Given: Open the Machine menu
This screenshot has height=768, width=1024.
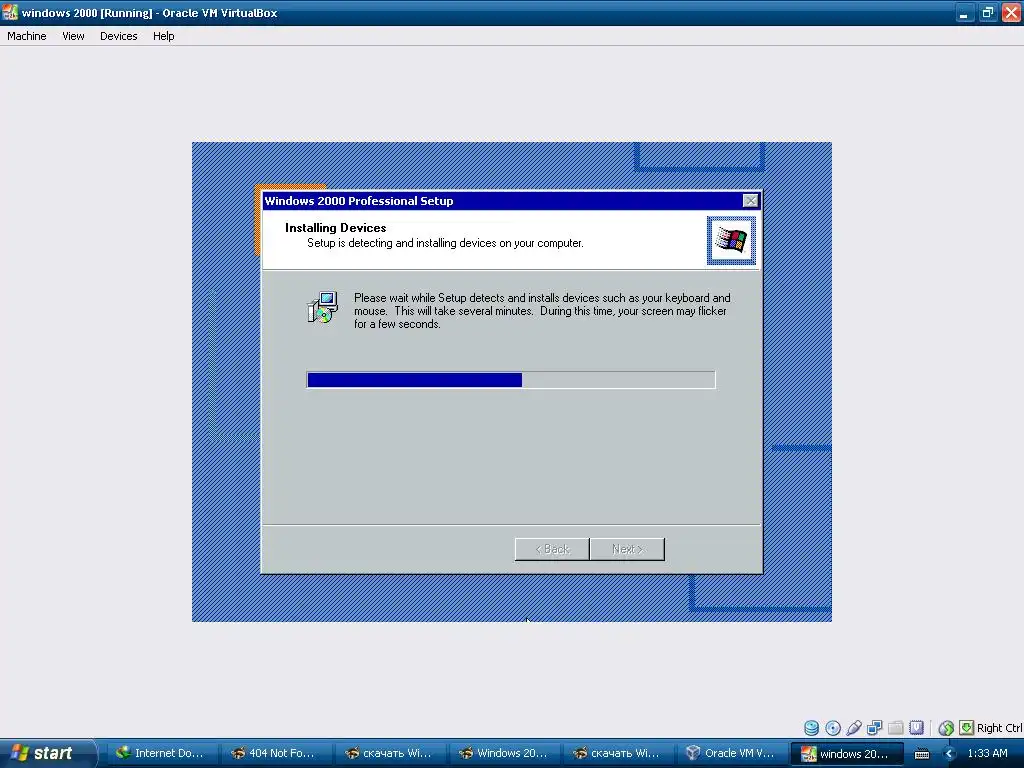Looking at the screenshot, I should [x=27, y=36].
